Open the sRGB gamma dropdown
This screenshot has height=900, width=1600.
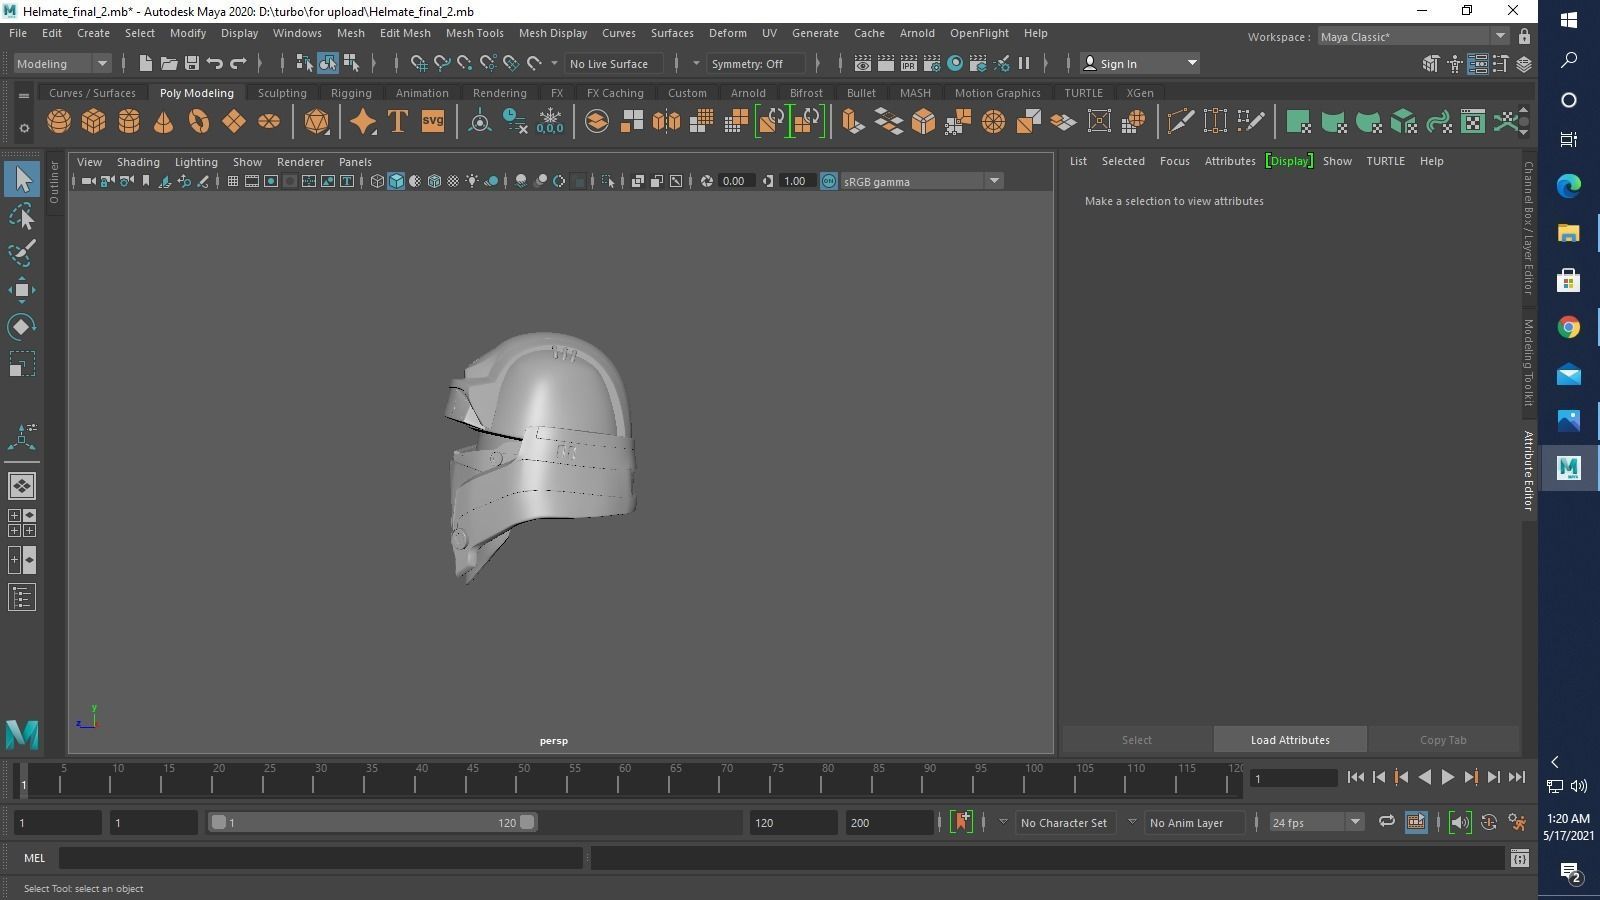pyautogui.click(x=921, y=181)
